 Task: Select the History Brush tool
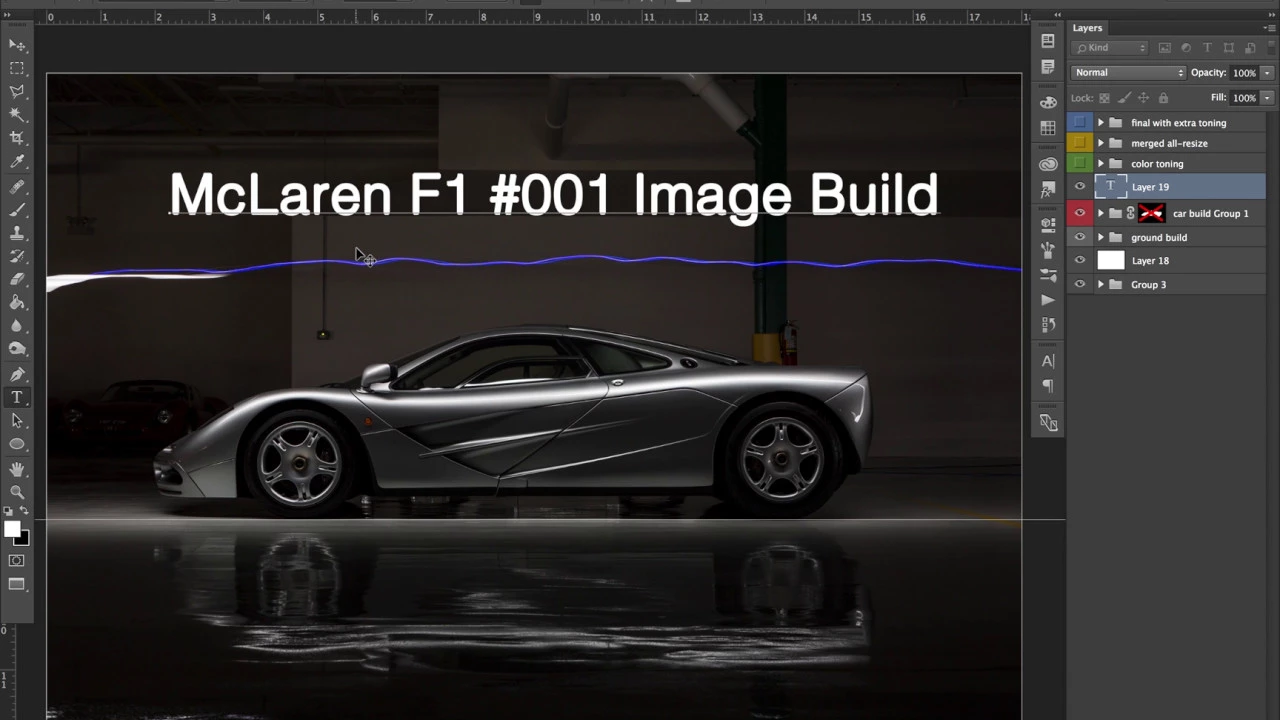coord(17,257)
